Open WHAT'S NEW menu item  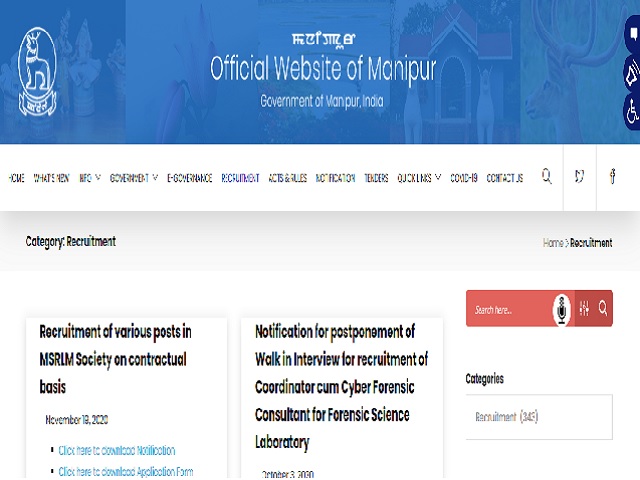click(51, 178)
